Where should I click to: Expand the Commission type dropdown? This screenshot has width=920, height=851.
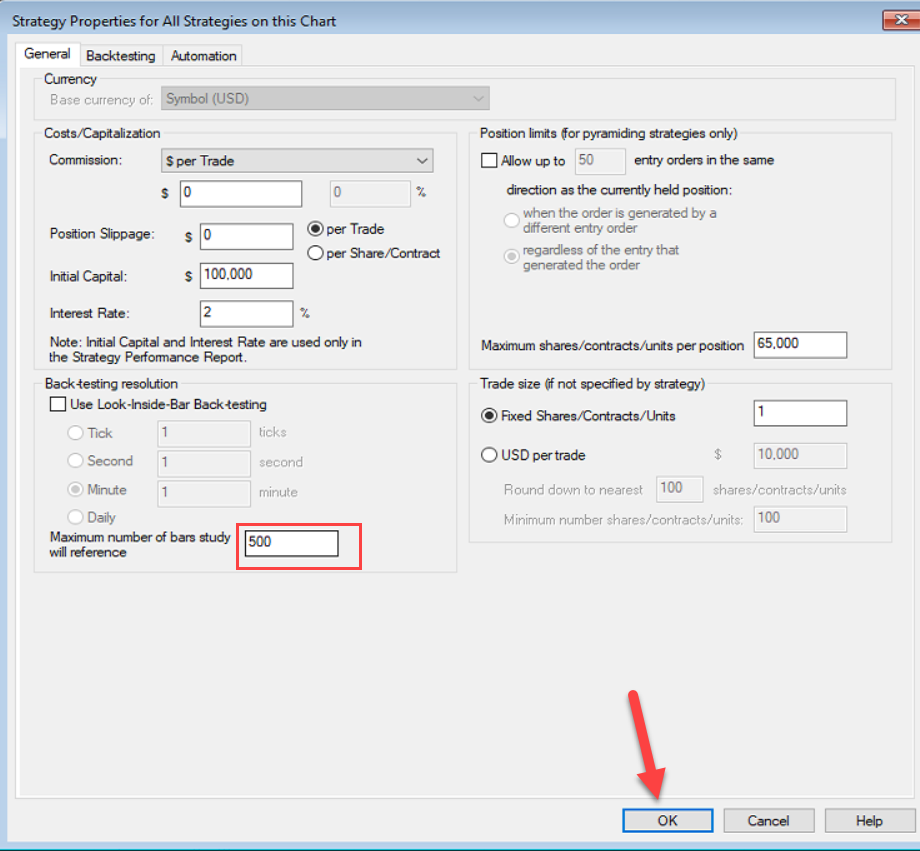click(x=297, y=161)
